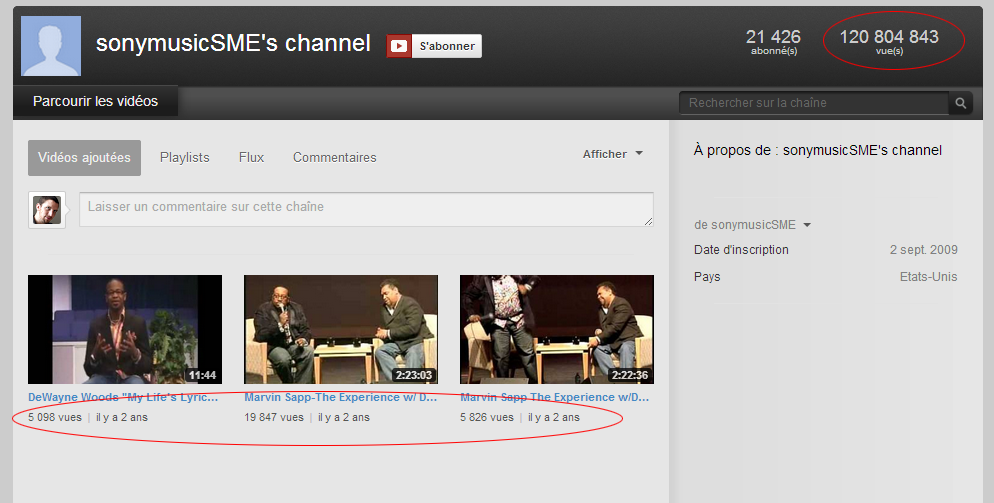The width and height of the screenshot is (994, 503).
Task: Open the DeWayne Woods video thumbnail
Action: coord(125,329)
